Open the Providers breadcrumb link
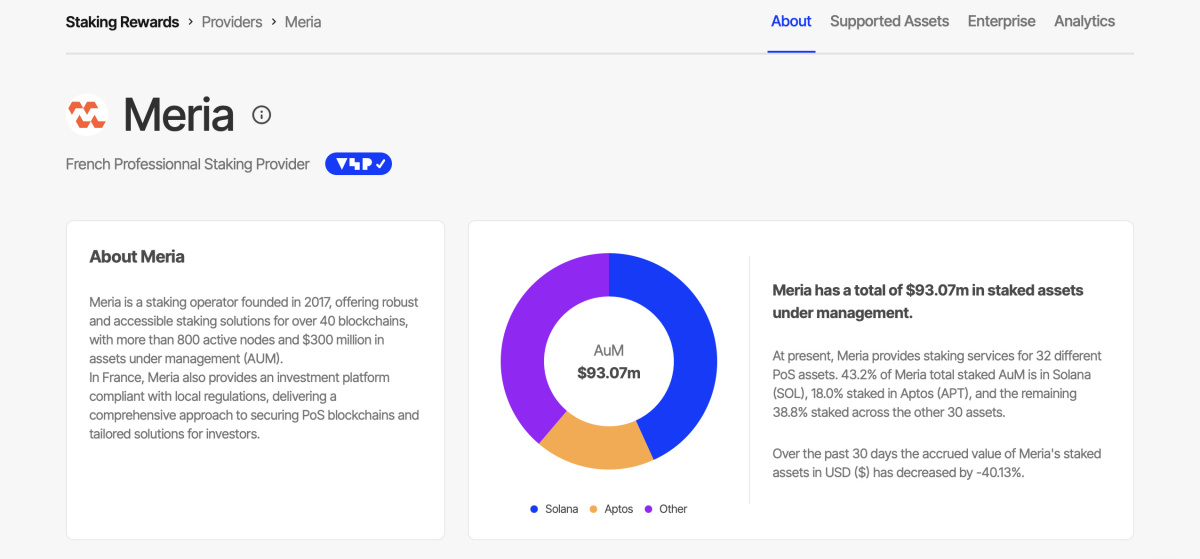Image resolution: width=1200 pixels, height=559 pixels. tap(232, 21)
